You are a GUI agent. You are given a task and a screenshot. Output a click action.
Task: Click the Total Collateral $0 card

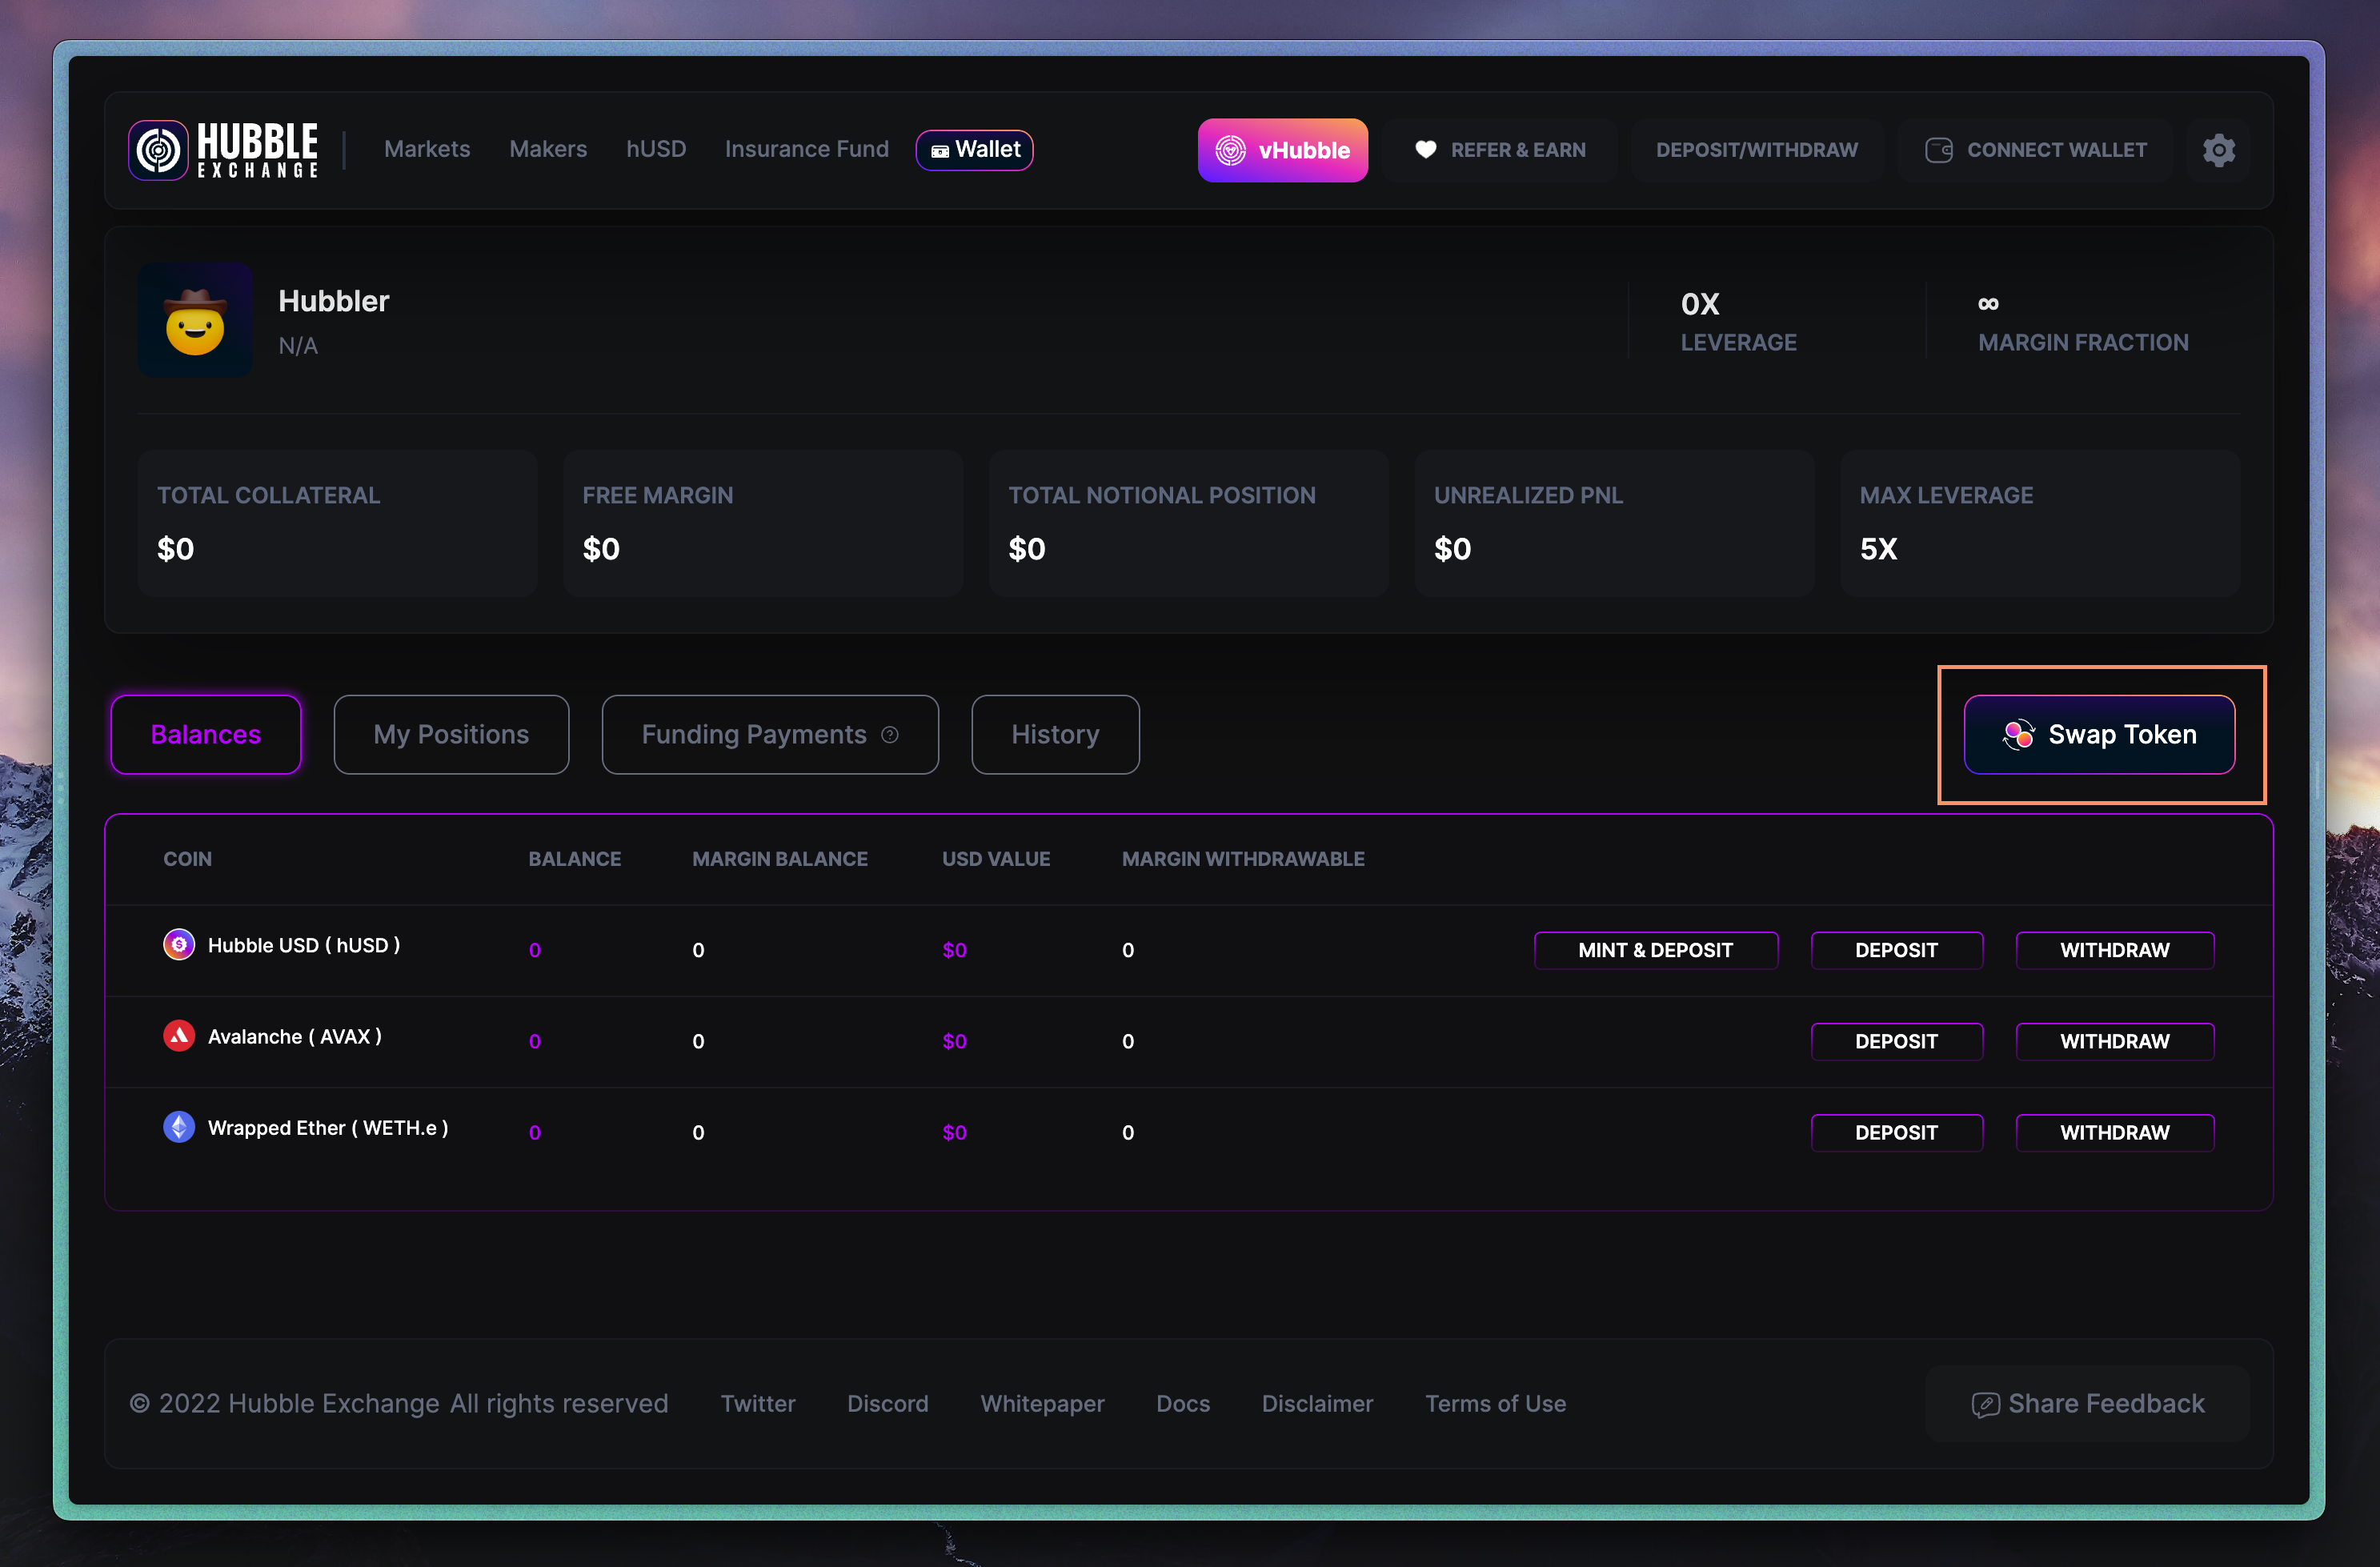click(x=337, y=523)
